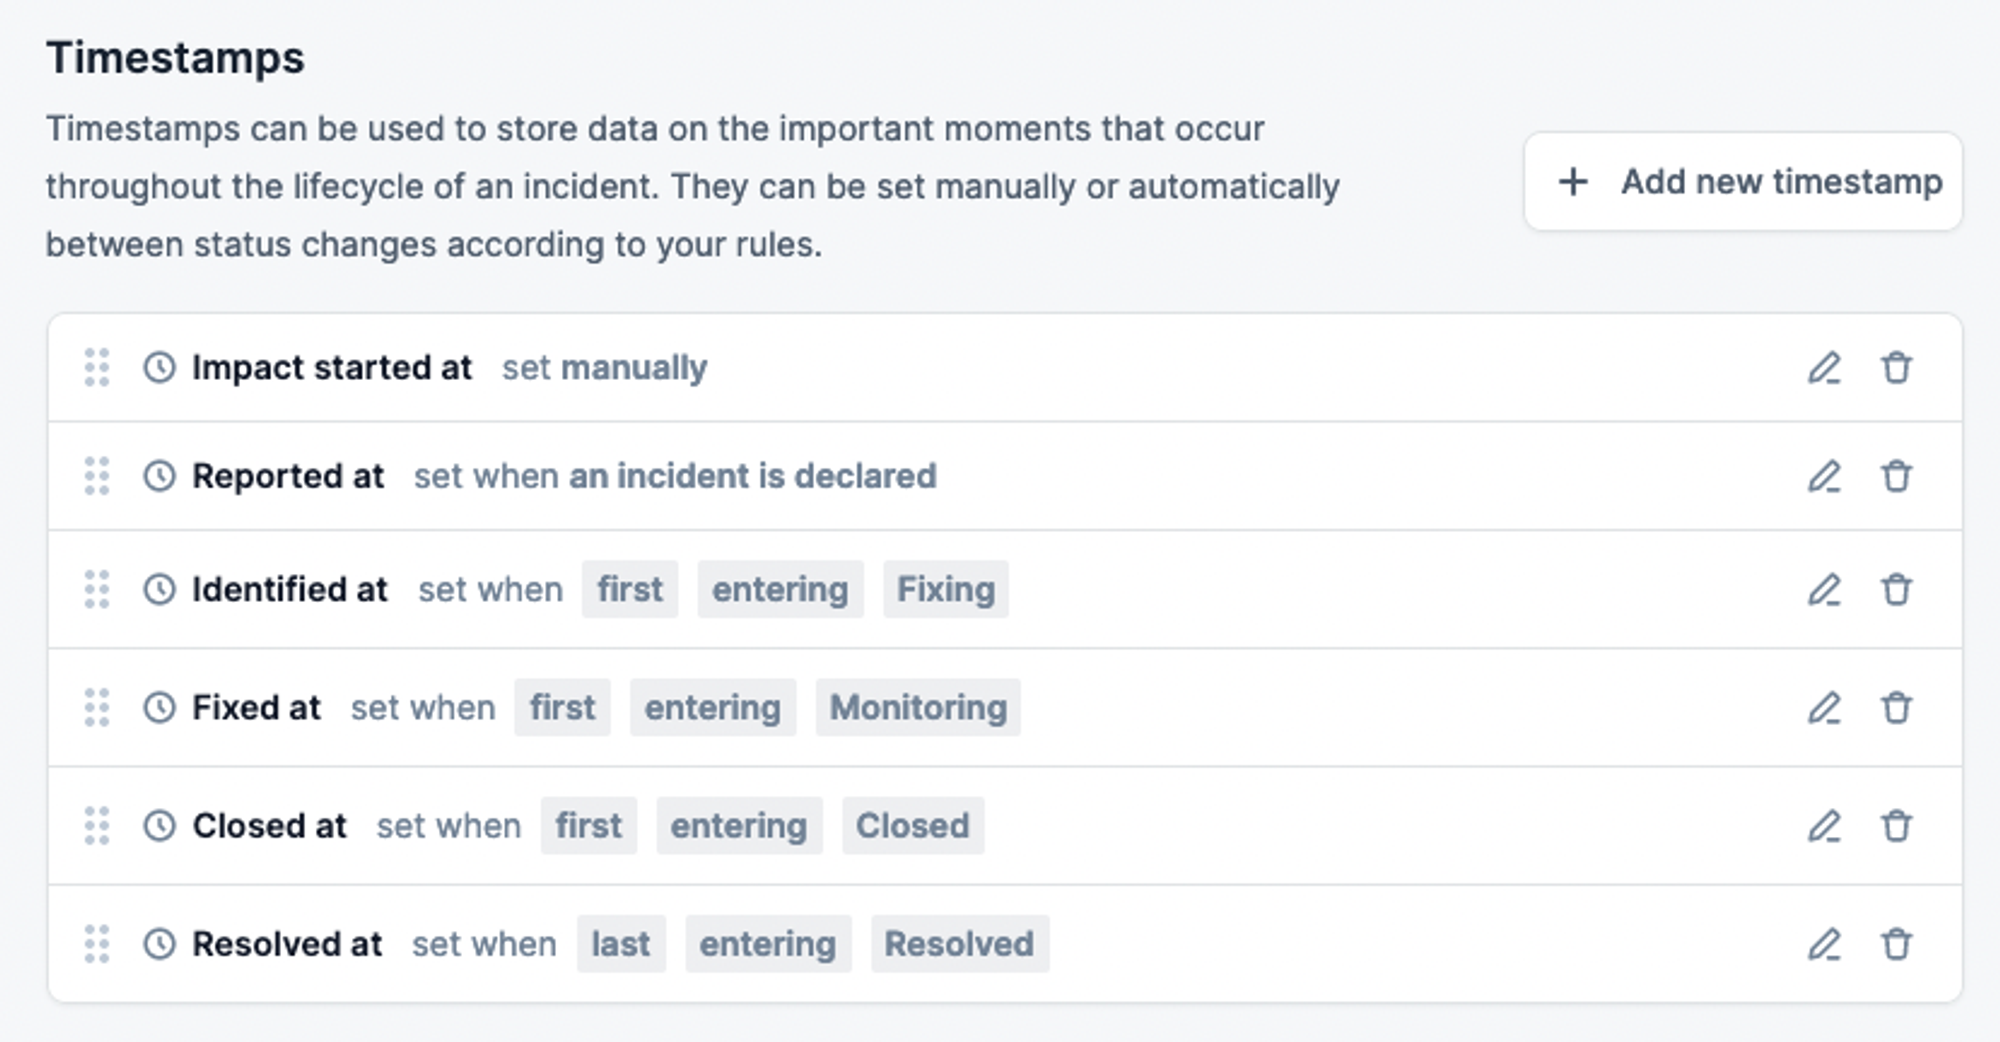The width and height of the screenshot is (2000, 1042).
Task: Click Add new timestamp button
Action: pos(1743,182)
